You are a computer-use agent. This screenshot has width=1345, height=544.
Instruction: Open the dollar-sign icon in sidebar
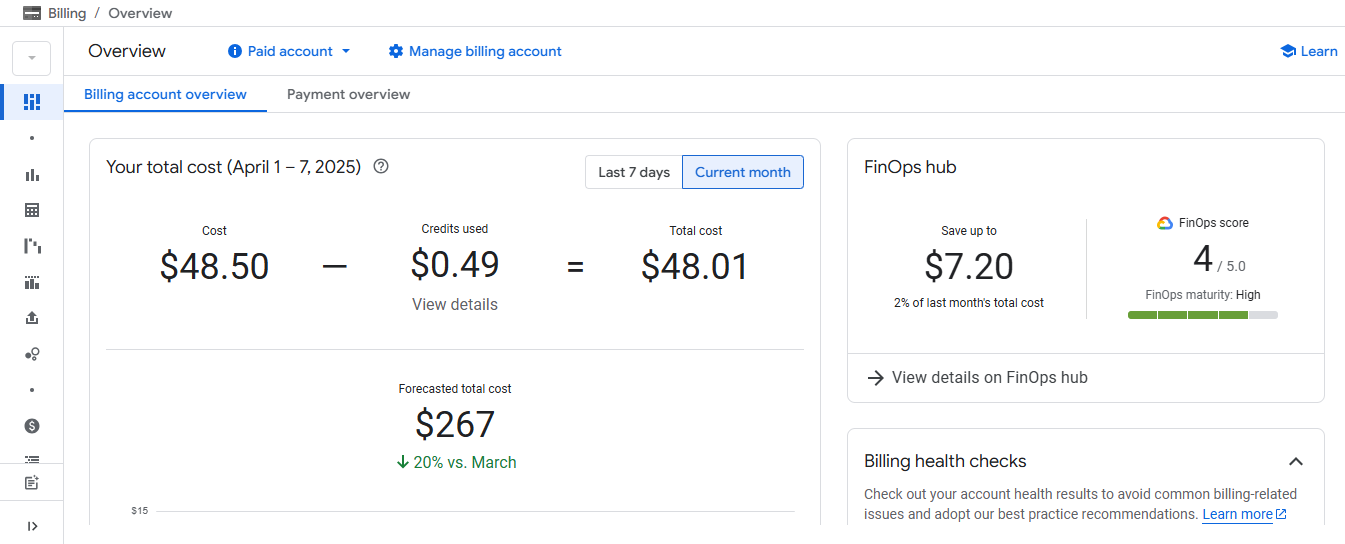click(32, 426)
